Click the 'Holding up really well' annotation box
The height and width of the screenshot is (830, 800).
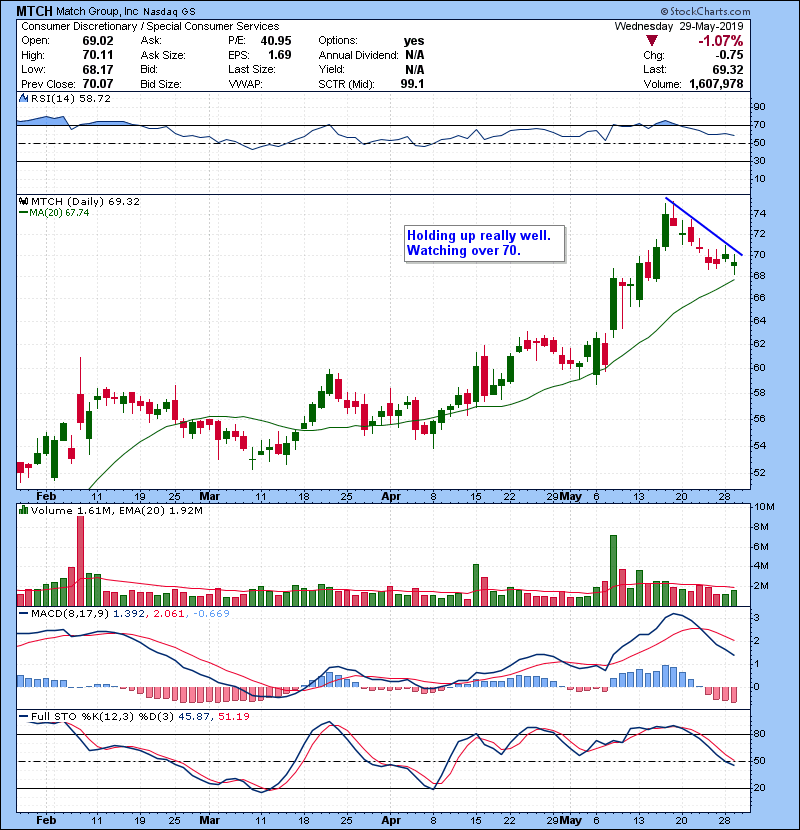coord(484,243)
